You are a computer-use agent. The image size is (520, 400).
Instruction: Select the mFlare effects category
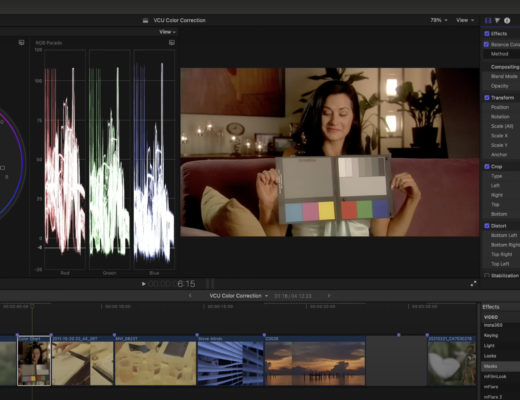coord(491,387)
